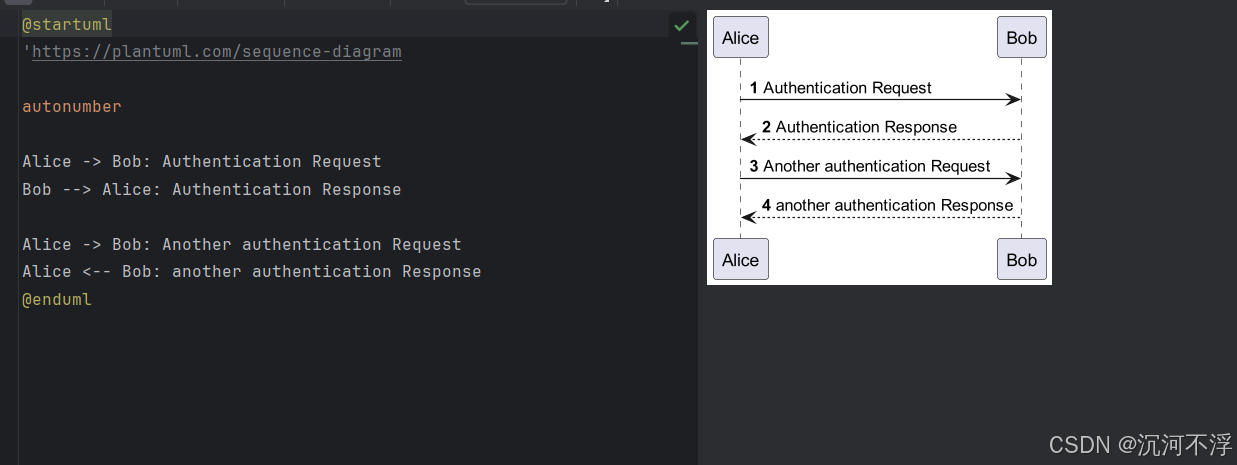The height and width of the screenshot is (465, 1237).
Task: Select the bottom Alice participant box
Action: pyautogui.click(x=740, y=260)
